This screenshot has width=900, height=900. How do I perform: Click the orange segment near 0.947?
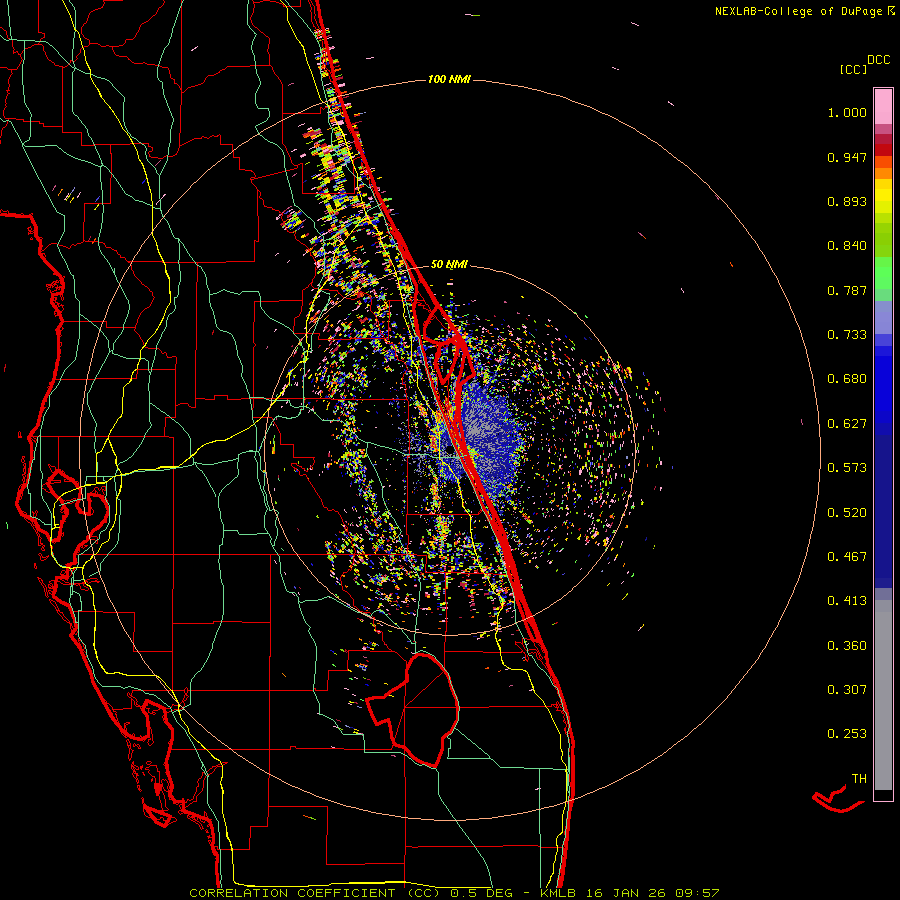coord(883,162)
